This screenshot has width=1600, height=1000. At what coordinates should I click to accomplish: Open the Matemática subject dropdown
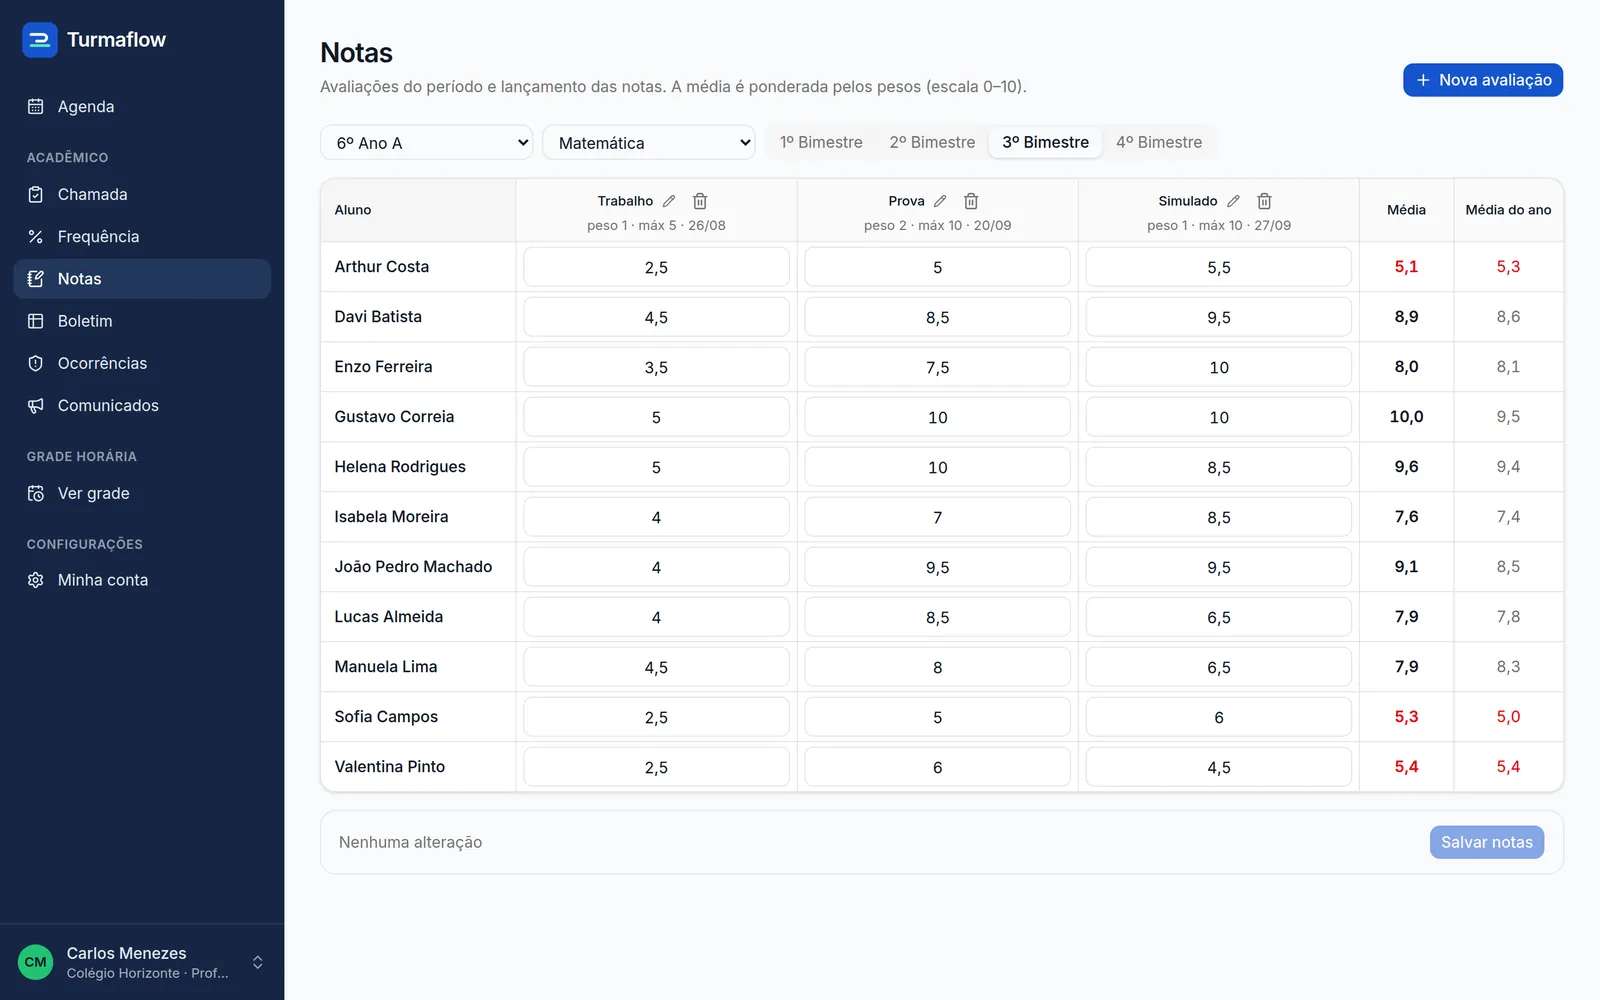[649, 143]
